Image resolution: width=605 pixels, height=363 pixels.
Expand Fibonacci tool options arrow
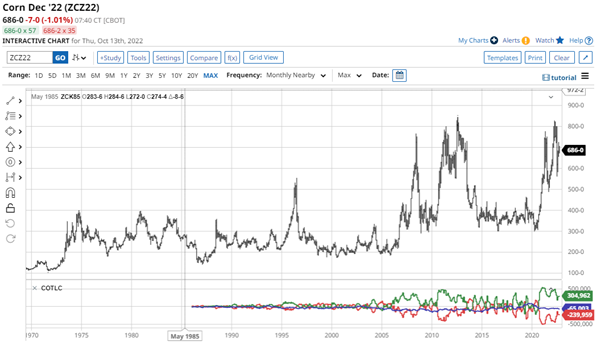click(20, 116)
